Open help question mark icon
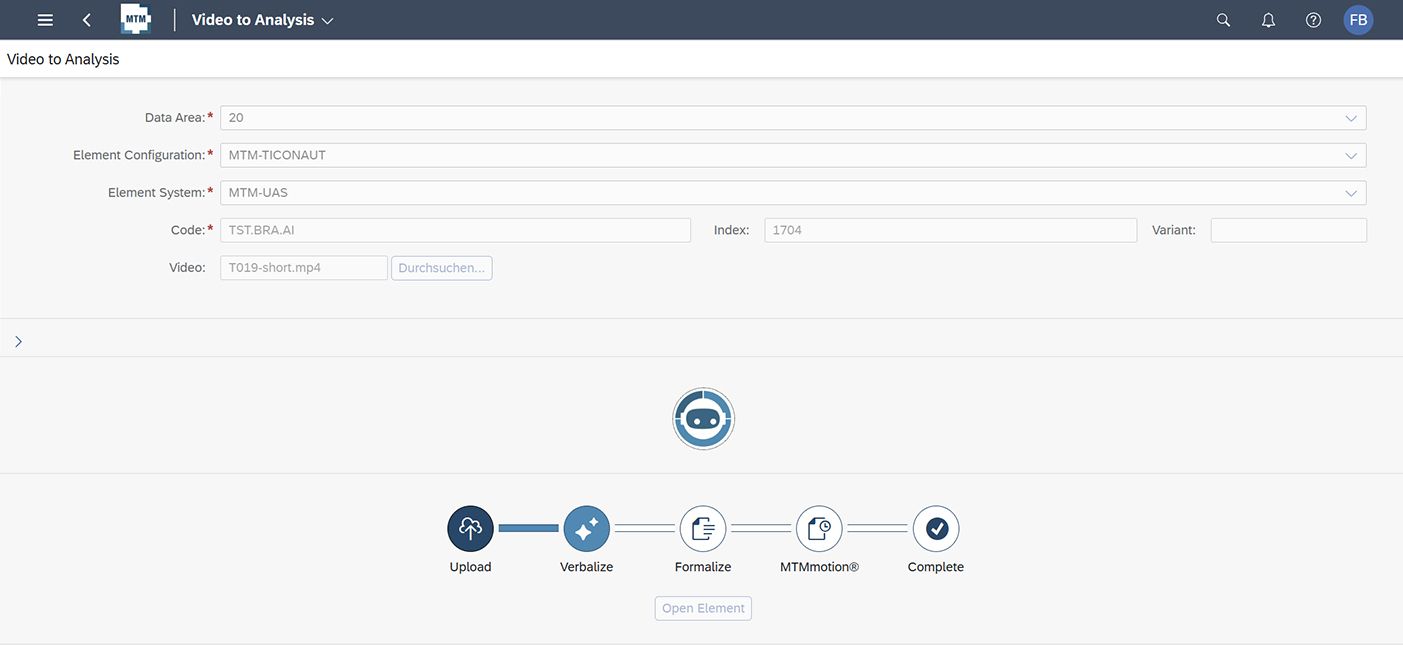Image resolution: width=1403 pixels, height=645 pixels. click(1313, 20)
